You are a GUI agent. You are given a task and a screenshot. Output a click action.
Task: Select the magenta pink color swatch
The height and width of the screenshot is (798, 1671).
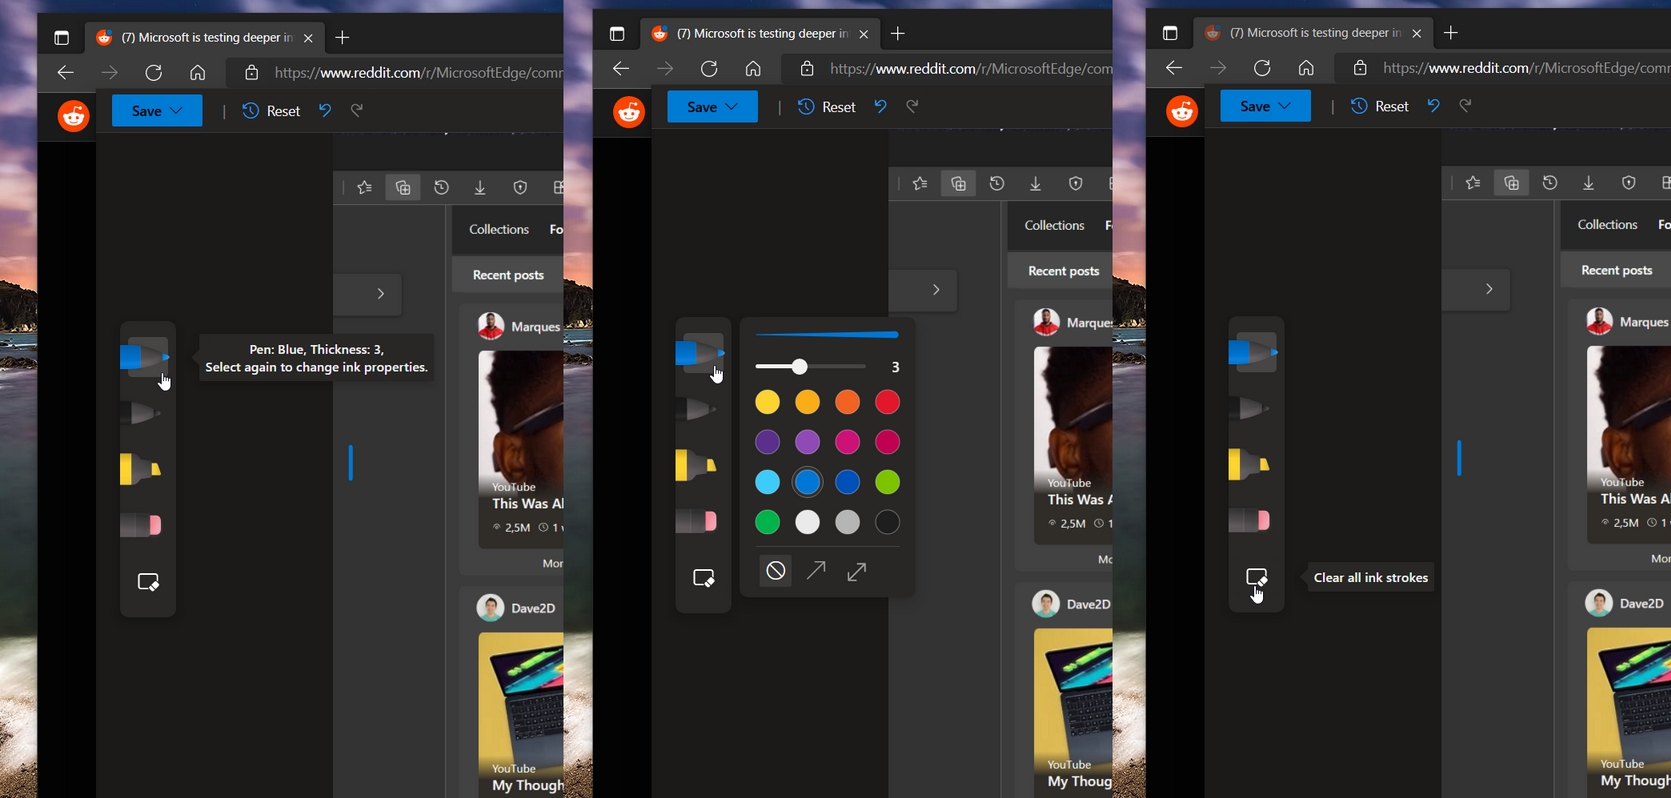(x=847, y=442)
